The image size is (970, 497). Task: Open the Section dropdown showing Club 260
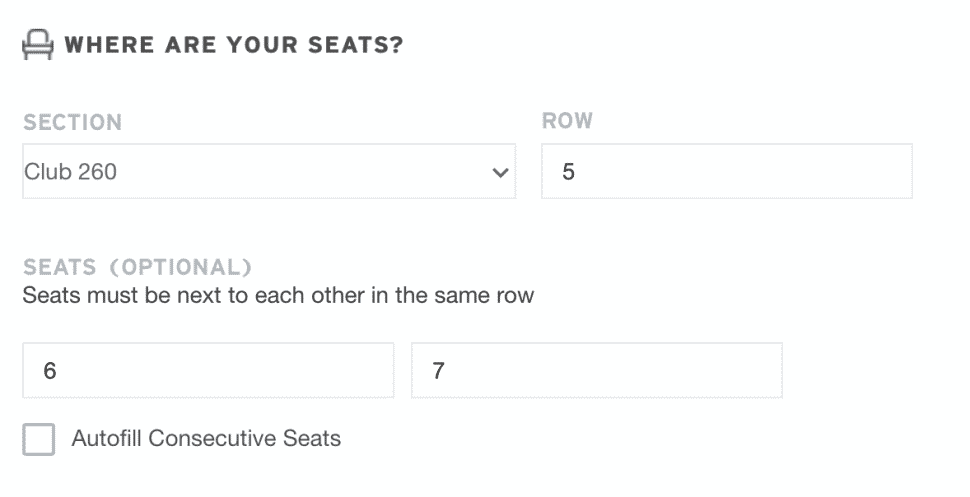(x=269, y=171)
